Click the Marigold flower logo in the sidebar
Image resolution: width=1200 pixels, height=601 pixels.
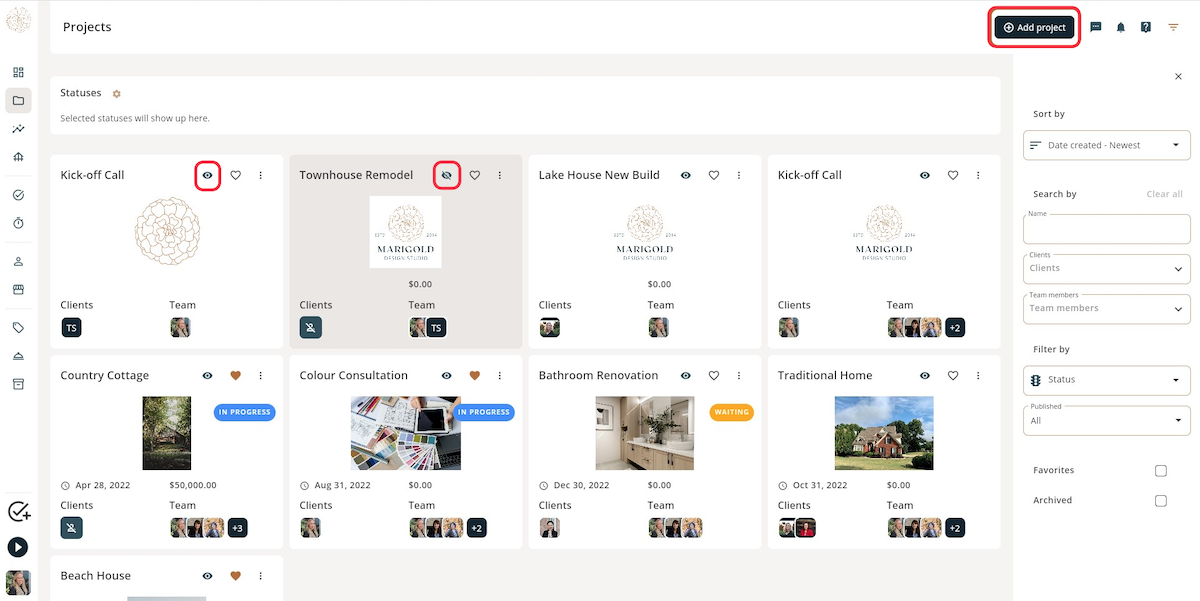tap(18, 19)
